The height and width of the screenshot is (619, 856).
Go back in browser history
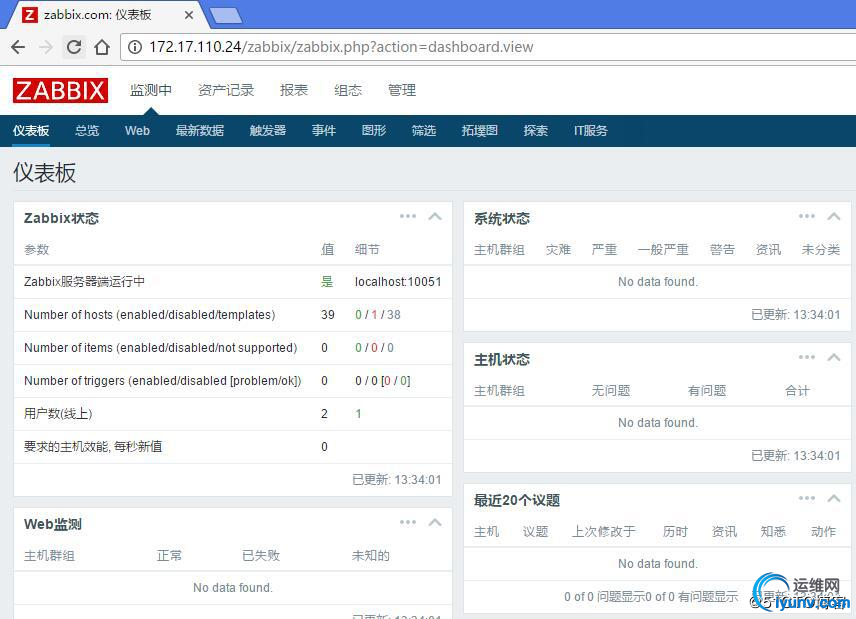point(18,47)
